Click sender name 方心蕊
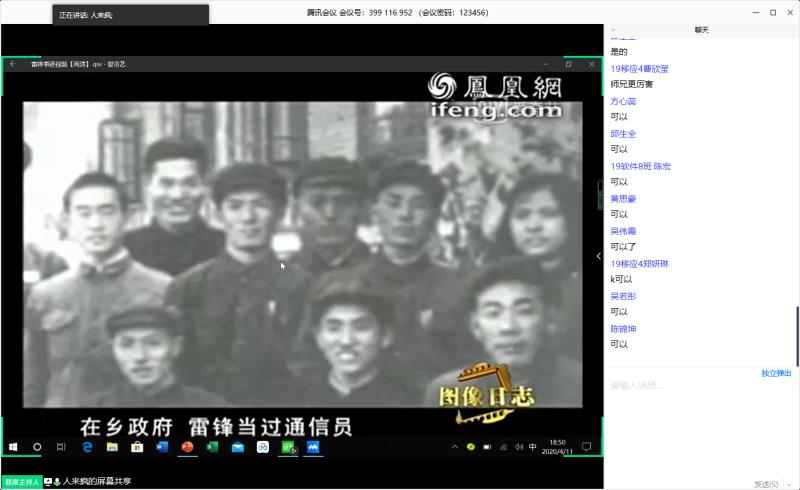This screenshot has width=800, height=490. click(623, 102)
